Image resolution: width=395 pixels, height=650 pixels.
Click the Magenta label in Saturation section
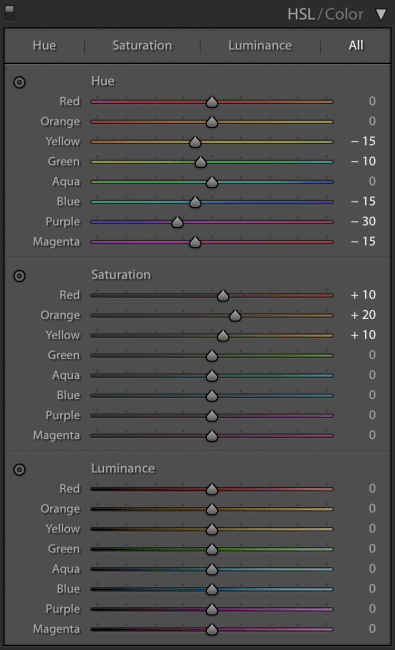tap(56, 436)
